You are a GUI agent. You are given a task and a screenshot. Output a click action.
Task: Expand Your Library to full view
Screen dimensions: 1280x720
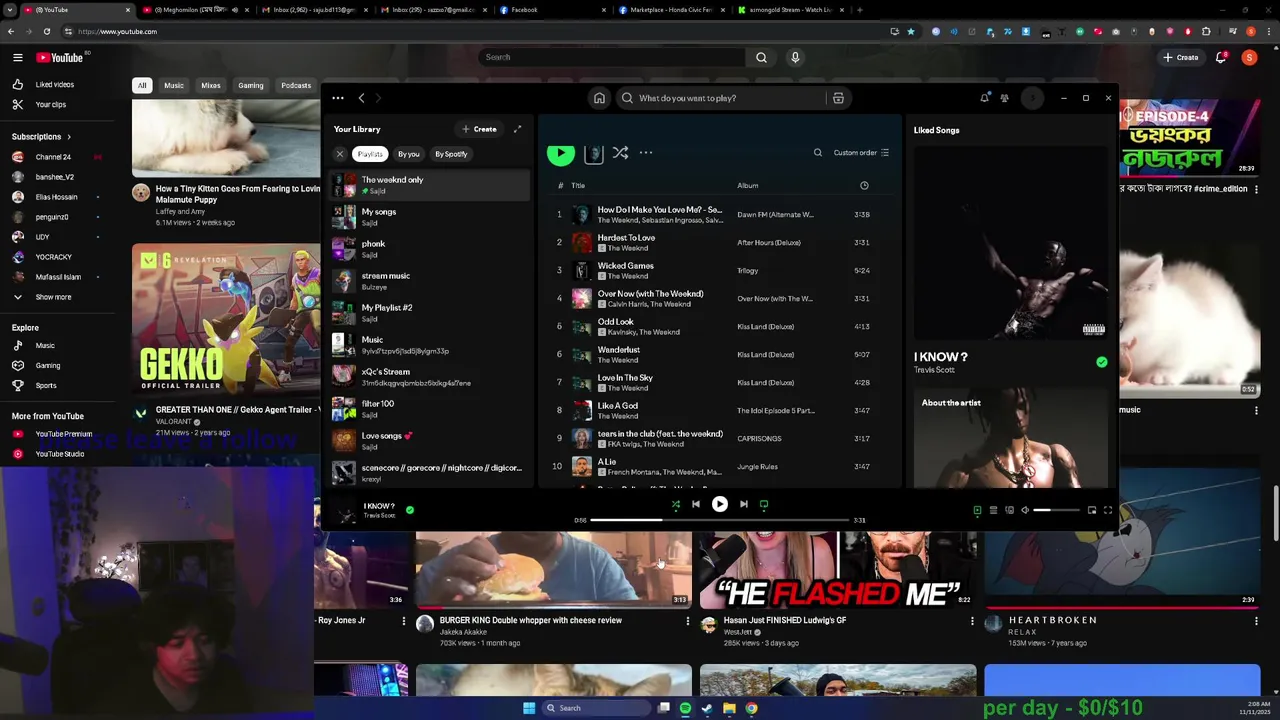coord(517,129)
